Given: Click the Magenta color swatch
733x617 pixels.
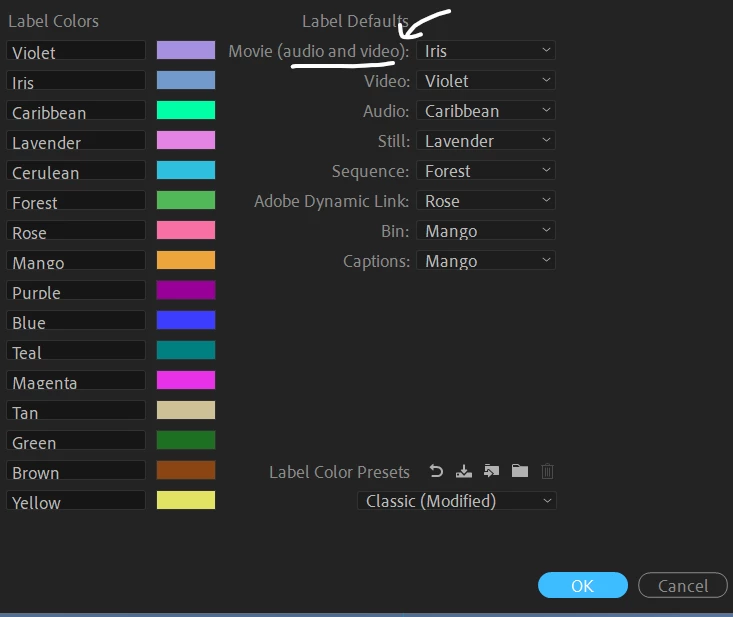Looking at the screenshot, I should click(x=186, y=380).
